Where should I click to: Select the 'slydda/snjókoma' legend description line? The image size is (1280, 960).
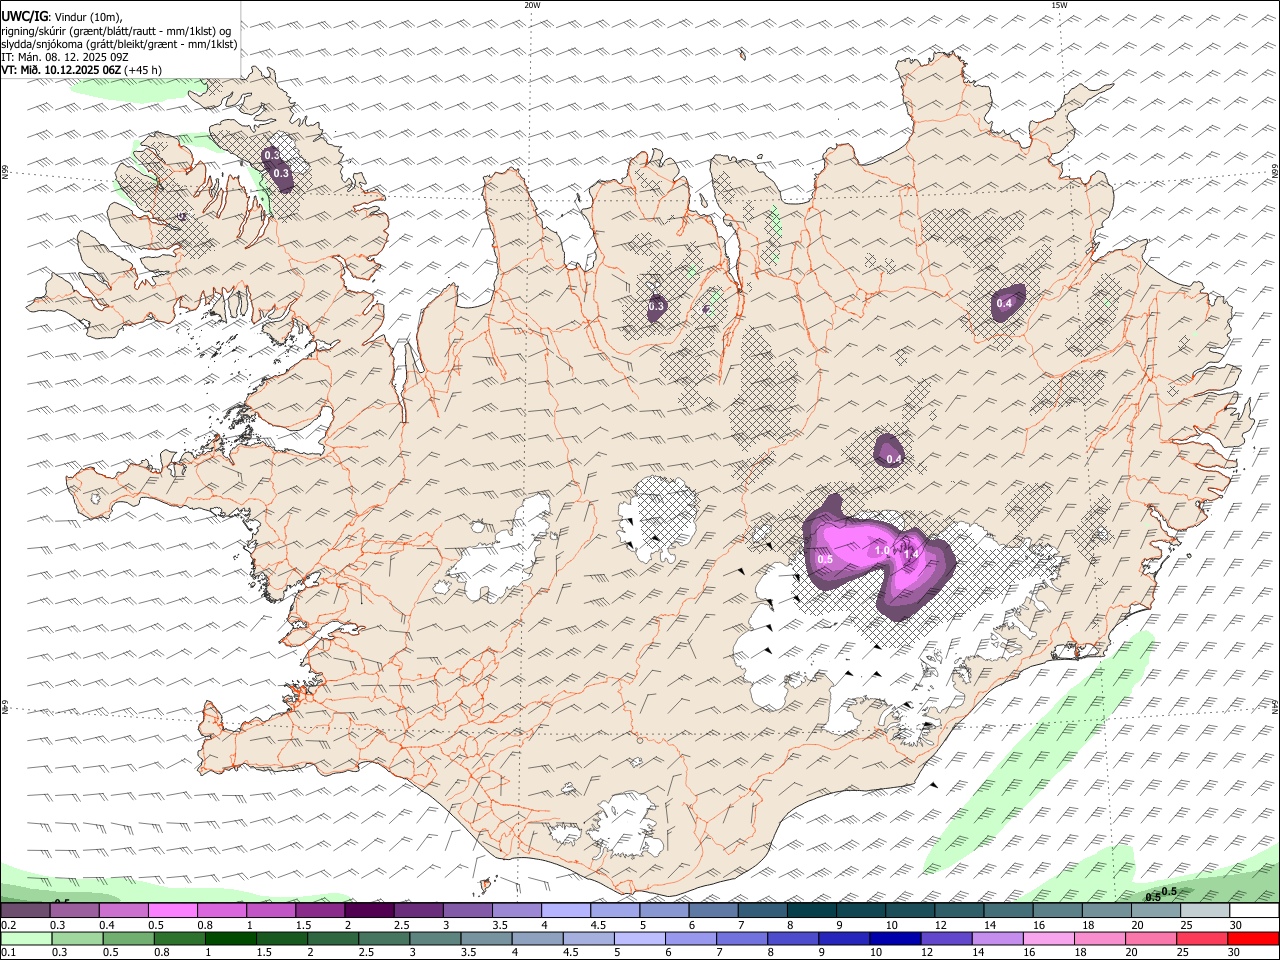tap(120, 43)
